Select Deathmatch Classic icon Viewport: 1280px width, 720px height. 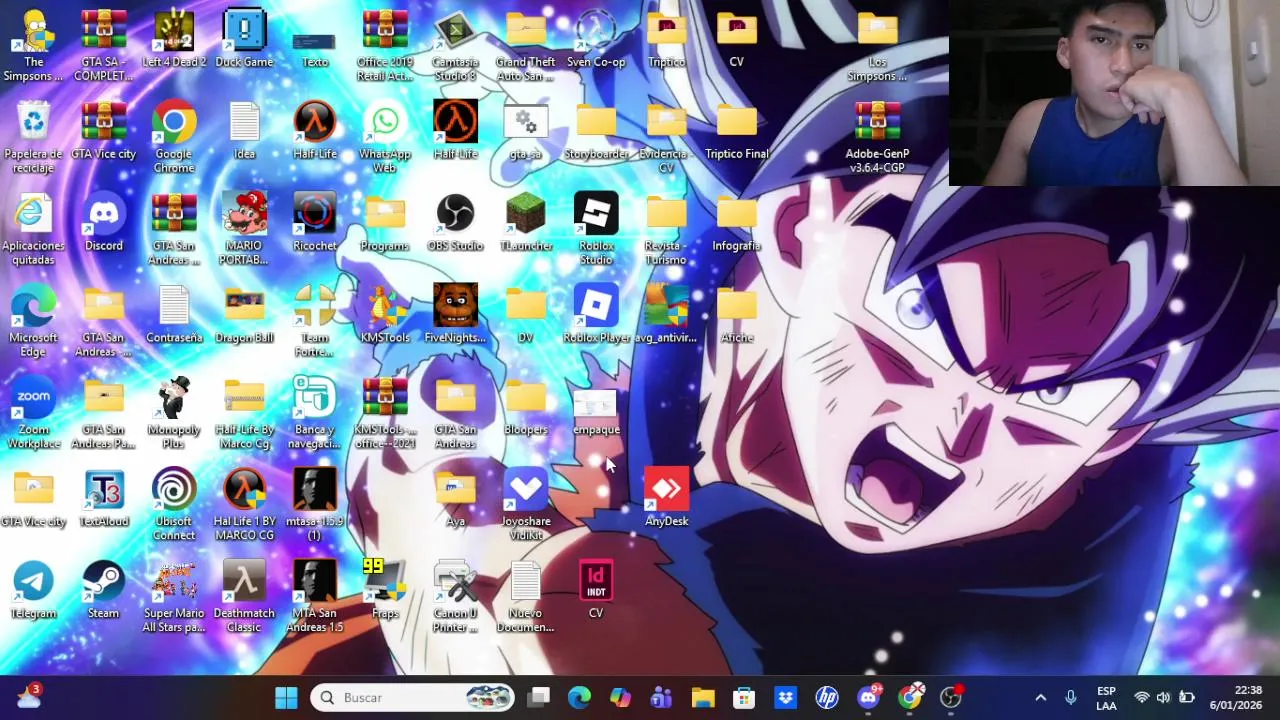point(244,598)
